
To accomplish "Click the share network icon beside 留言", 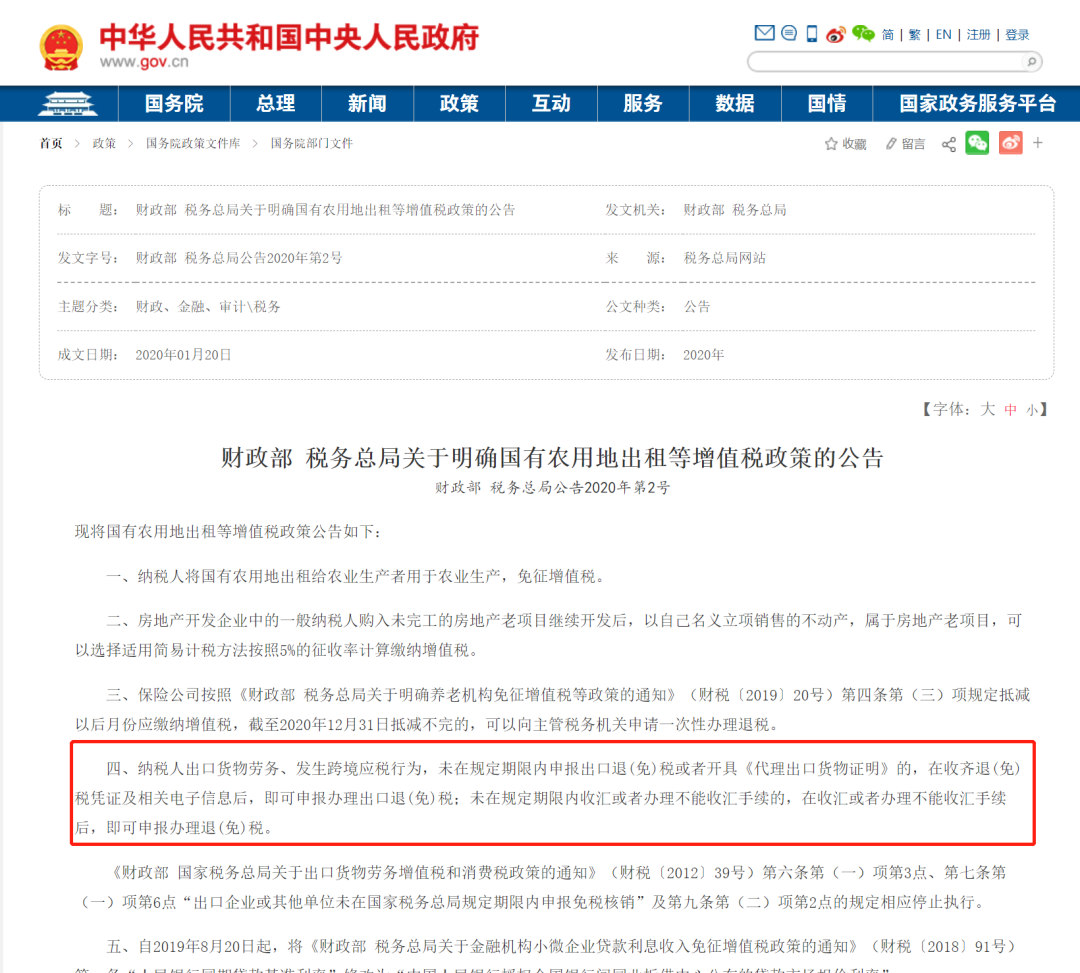I will coord(948,144).
